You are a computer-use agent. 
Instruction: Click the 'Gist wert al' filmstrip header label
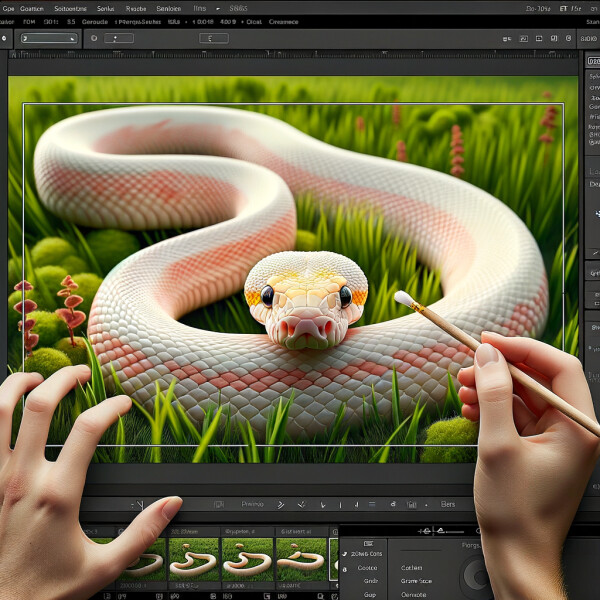click(x=295, y=532)
